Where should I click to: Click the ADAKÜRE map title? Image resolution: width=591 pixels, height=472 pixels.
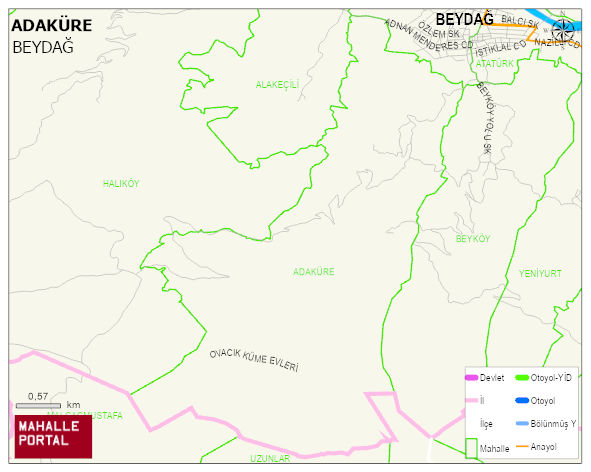pyautogui.click(x=52, y=26)
